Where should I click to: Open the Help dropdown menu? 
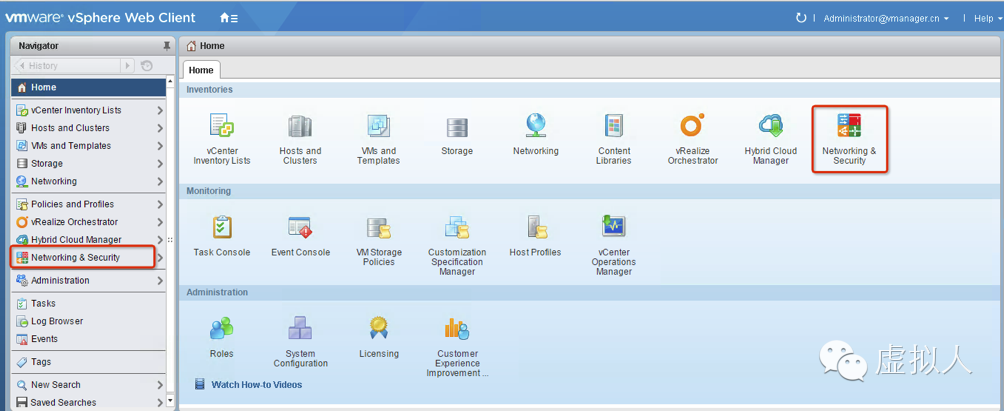pyautogui.click(x=987, y=19)
